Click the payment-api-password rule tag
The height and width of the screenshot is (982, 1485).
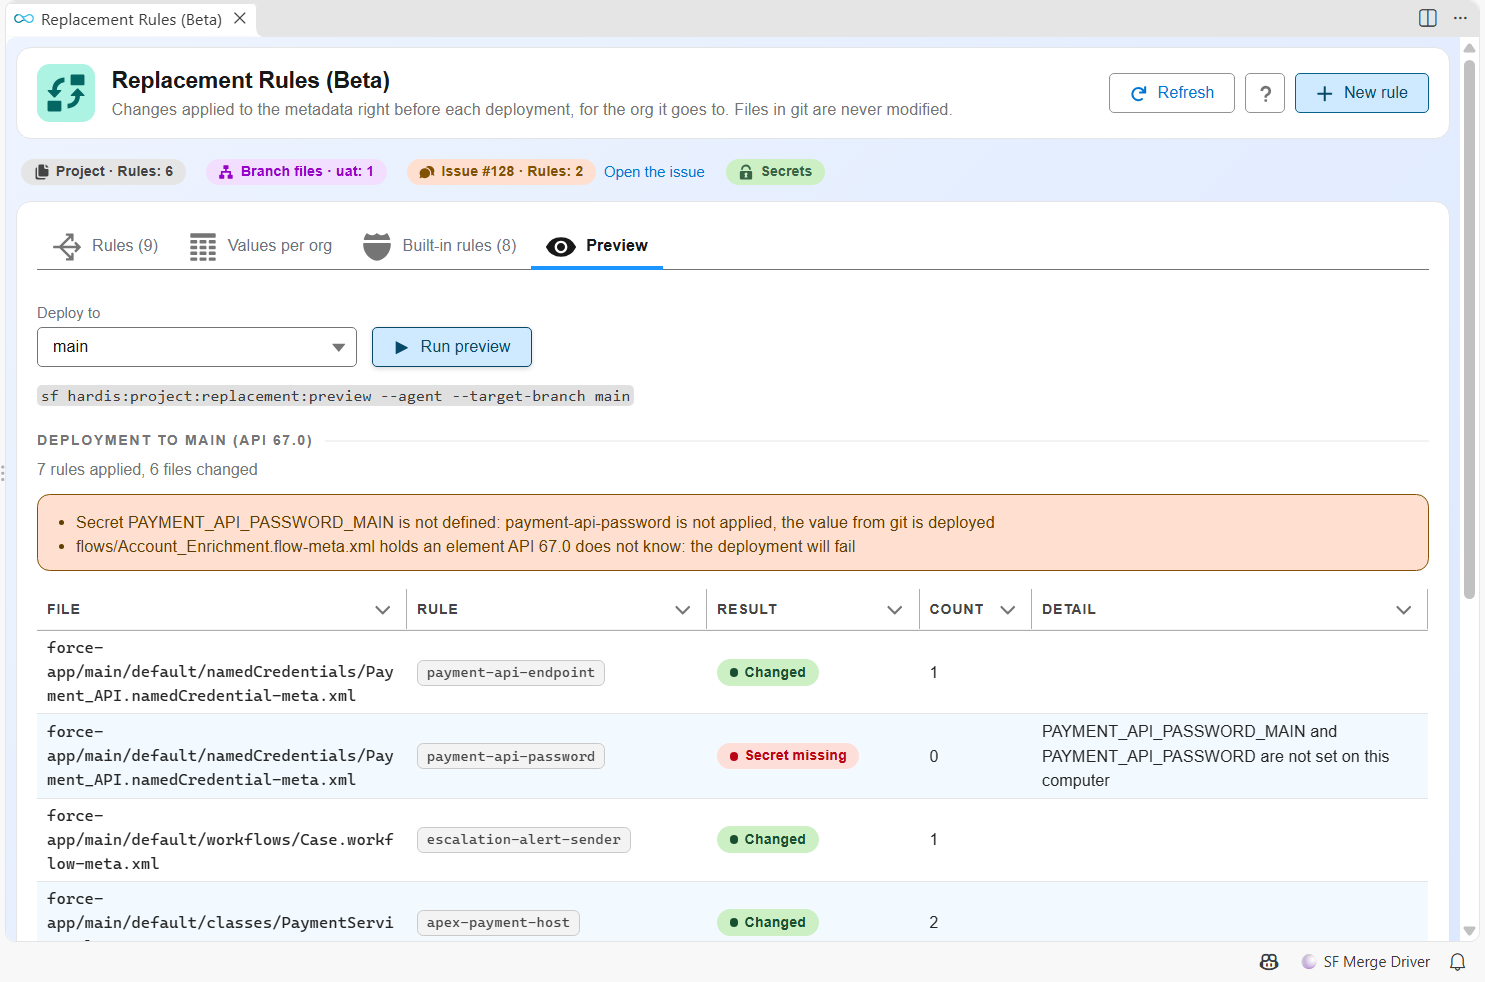[511, 757]
